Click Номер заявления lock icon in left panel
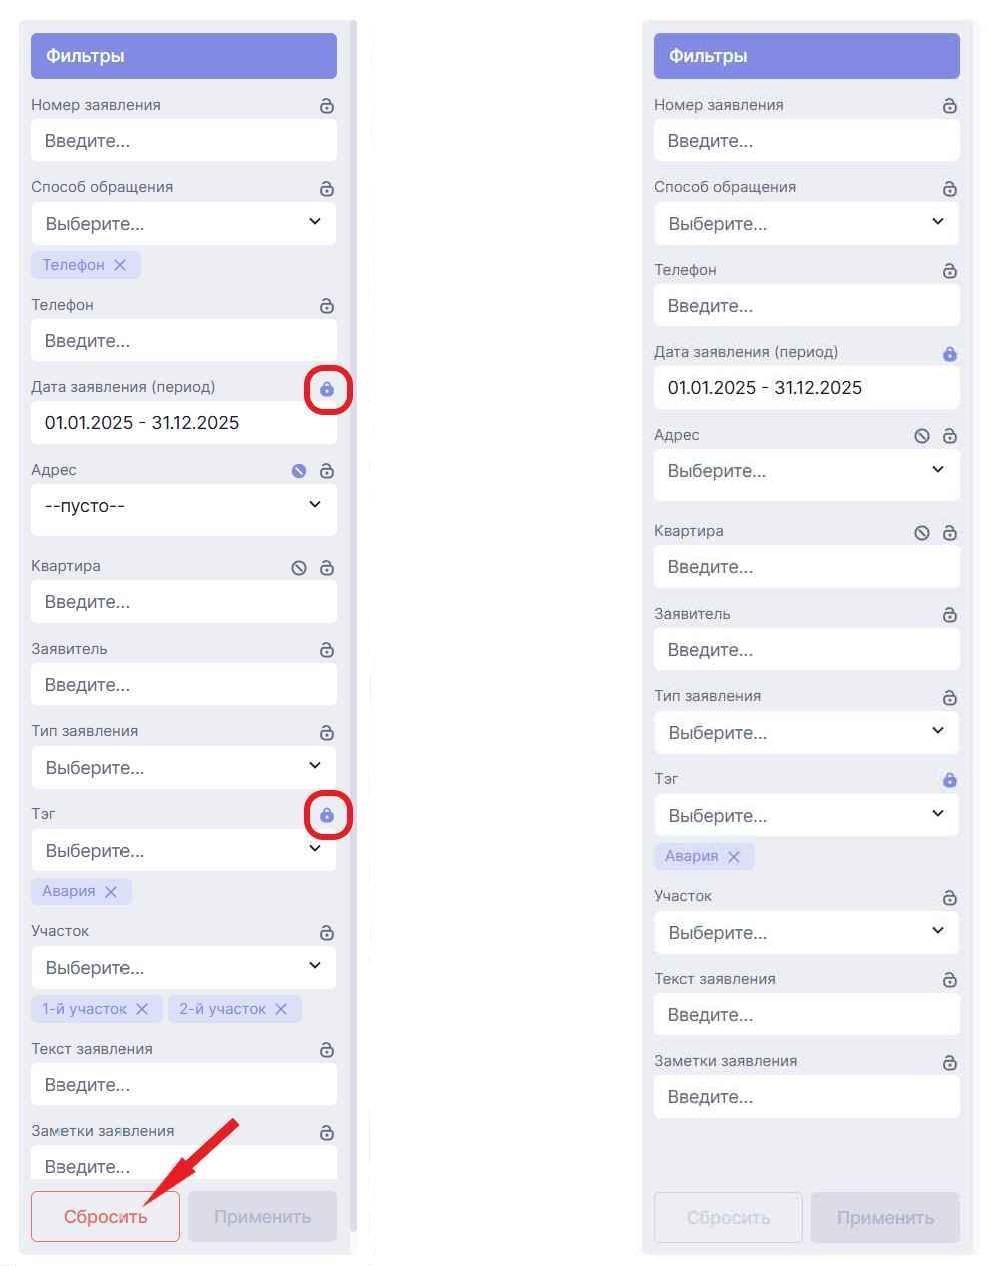Screen dimensions: 987x1266 coord(327,106)
